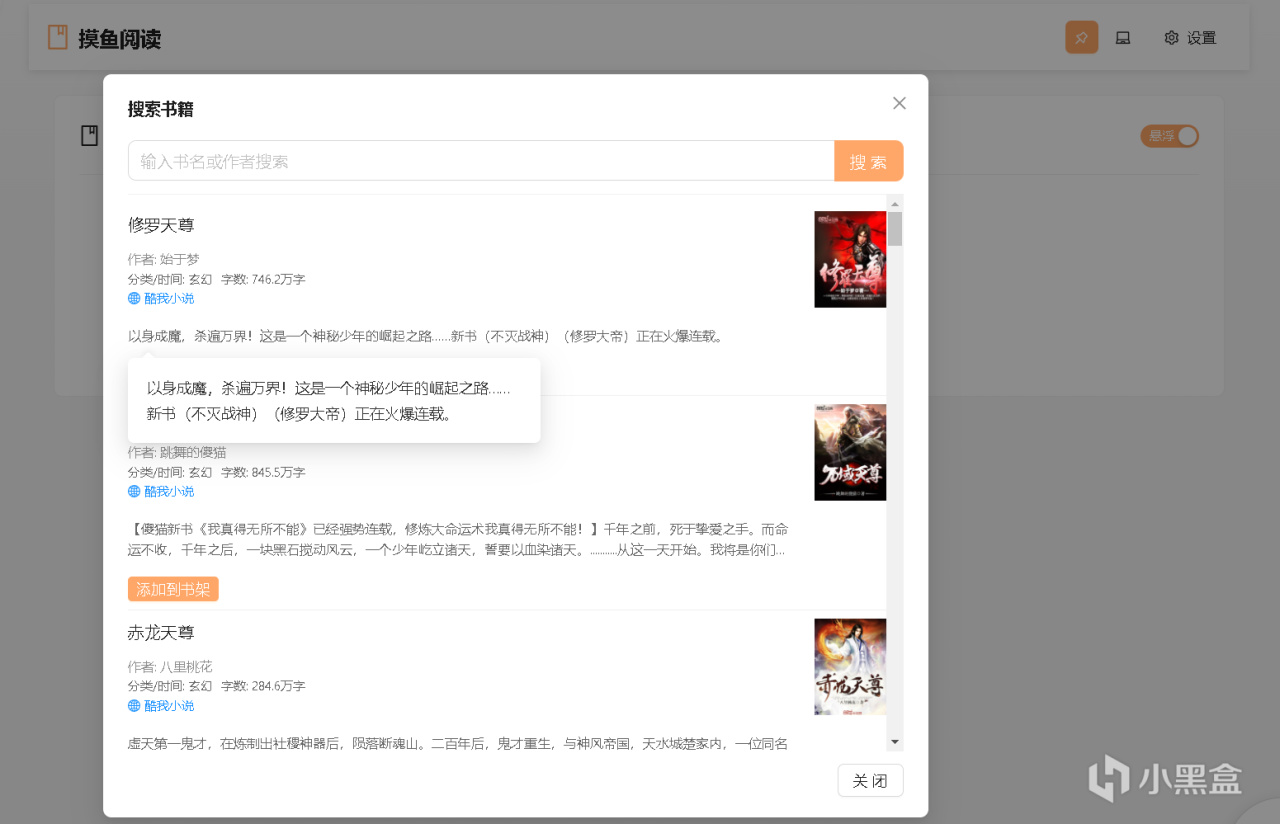Image resolution: width=1280 pixels, height=824 pixels.
Task: Open the 酷我小说 source link under 修罗天尊
Action: pyautogui.click(x=161, y=298)
